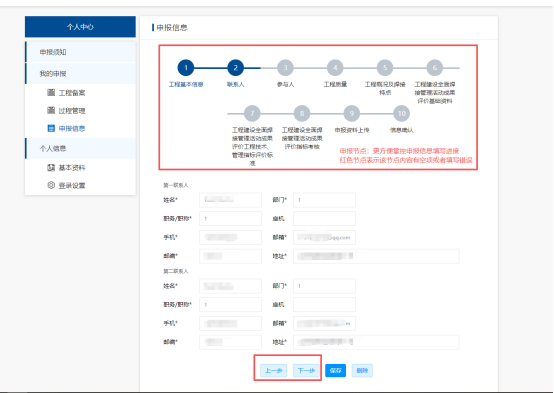Screen dimensions: 554x393
Task: Click 地址 field of 第二联系人
Action: coord(376,342)
